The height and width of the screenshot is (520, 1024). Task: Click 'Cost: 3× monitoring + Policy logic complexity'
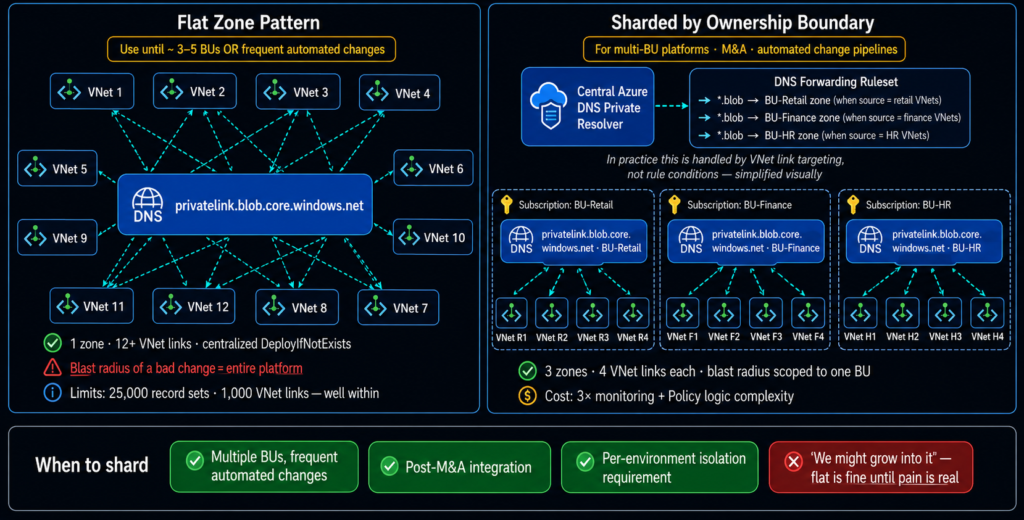click(669, 397)
